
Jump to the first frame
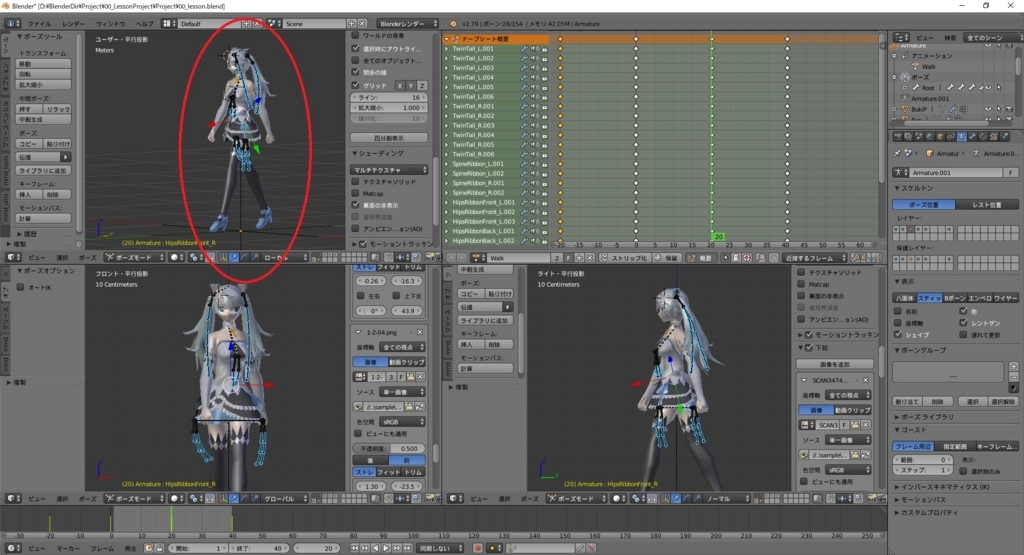pos(355,548)
